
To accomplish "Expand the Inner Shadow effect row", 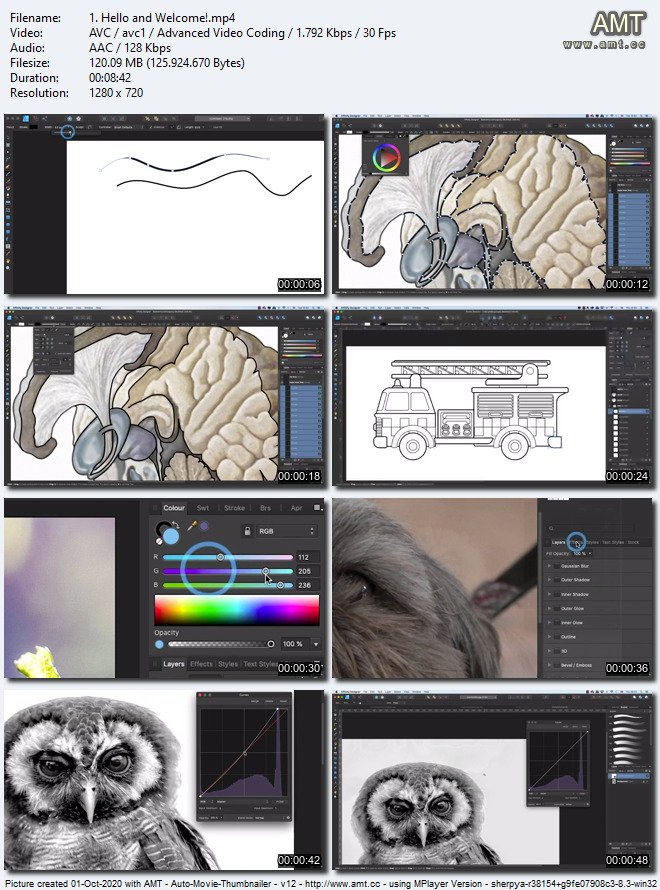I will (x=549, y=594).
